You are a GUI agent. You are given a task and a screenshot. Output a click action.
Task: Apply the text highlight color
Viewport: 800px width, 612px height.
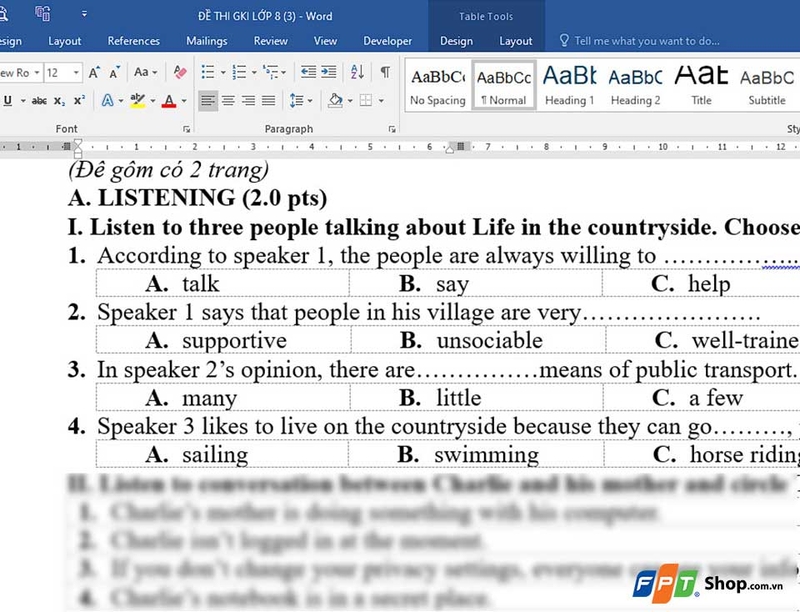click(138, 100)
